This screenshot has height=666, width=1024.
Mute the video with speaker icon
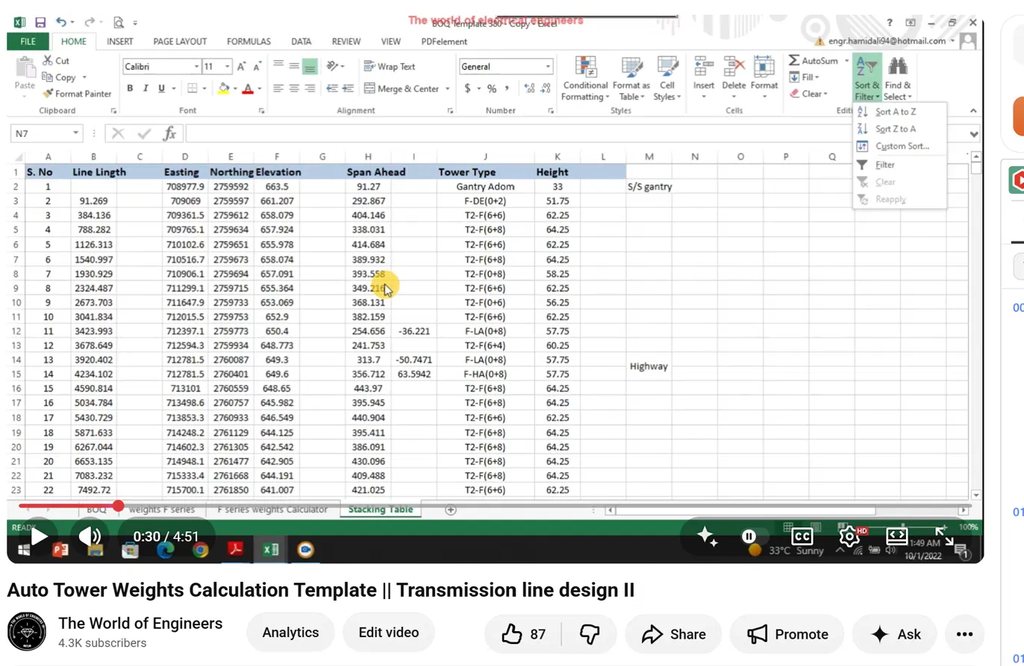pyautogui.click(x=90, y=537)
